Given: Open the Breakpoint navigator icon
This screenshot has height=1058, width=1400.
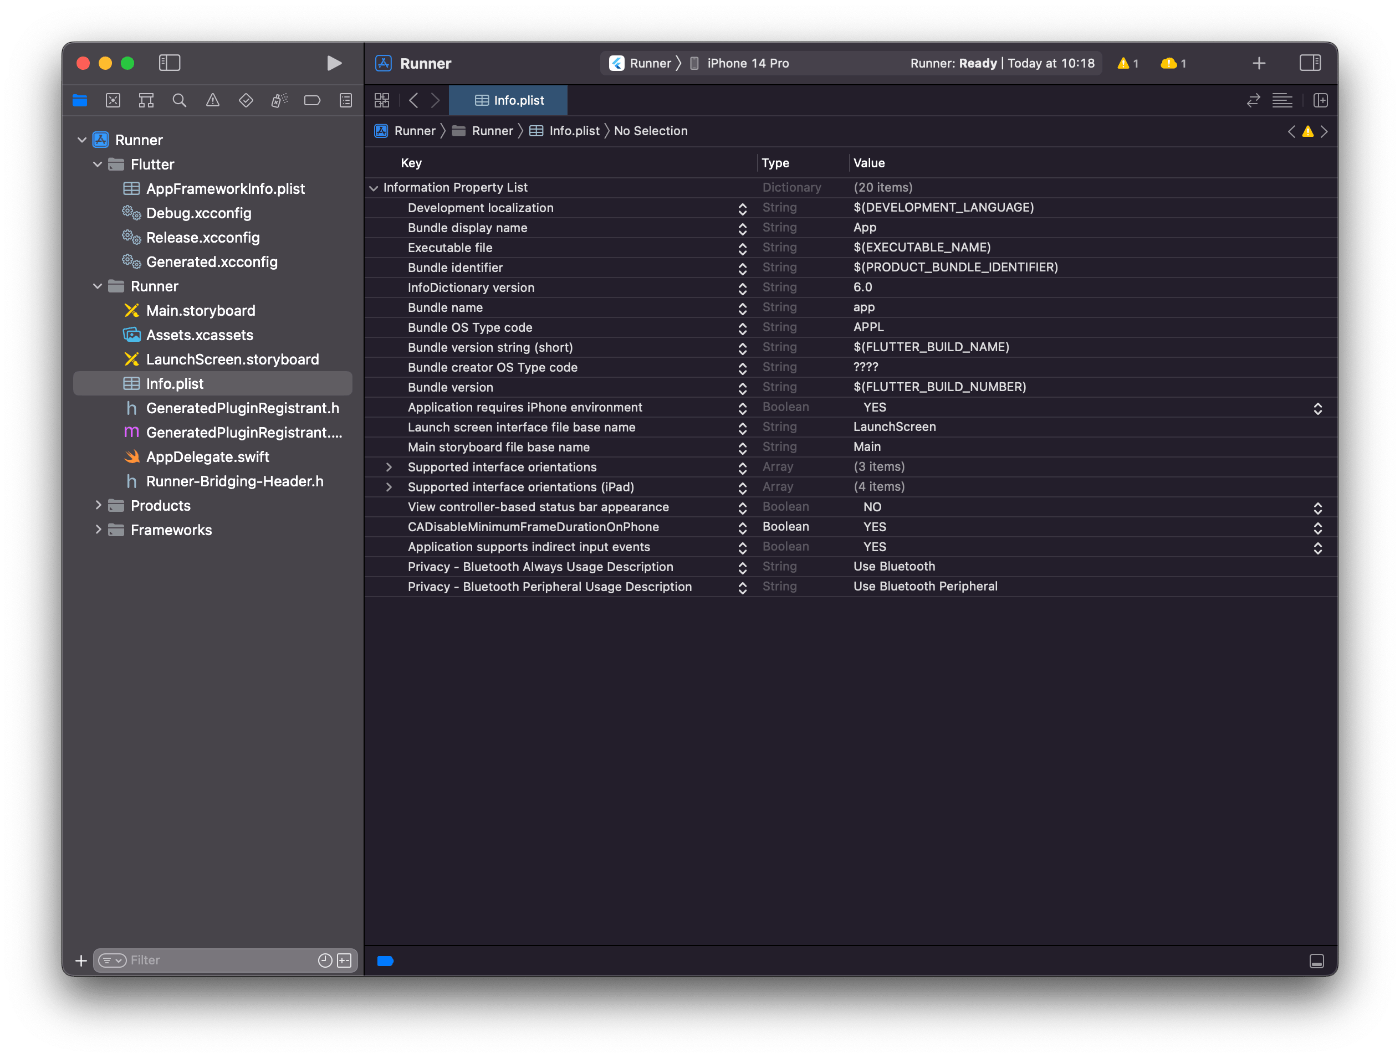Looking at the screenshot, I should 312,100.
